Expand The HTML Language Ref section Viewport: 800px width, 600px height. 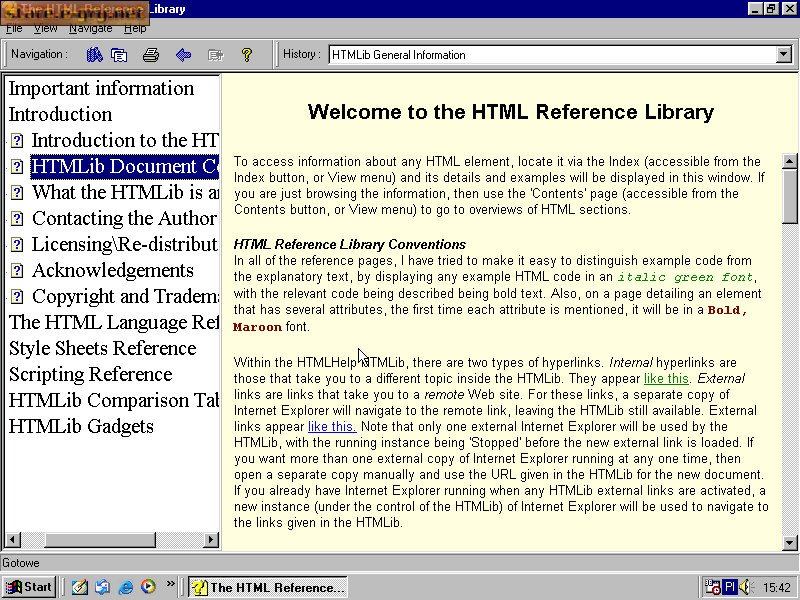click(x=114, y=322)
